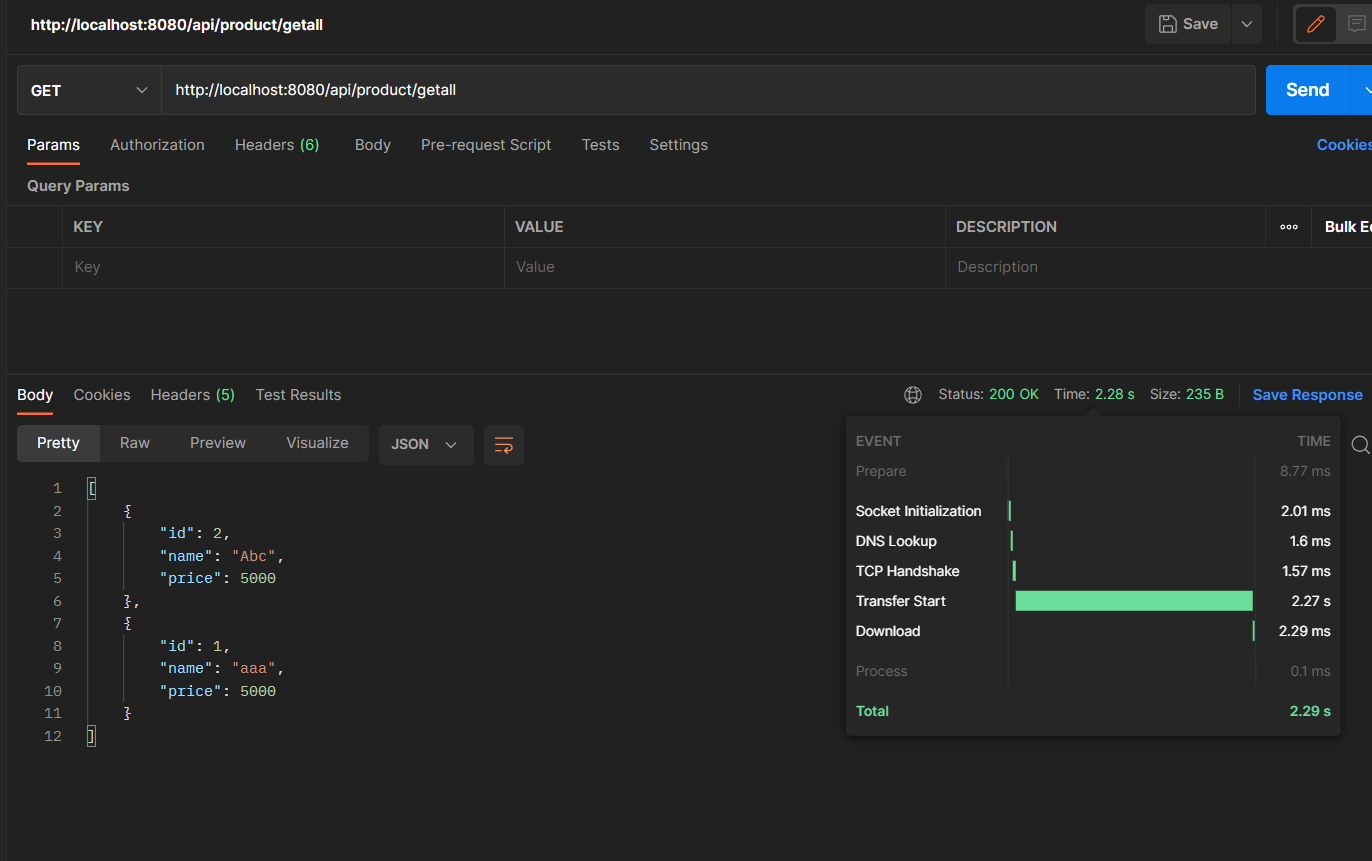
Task: Select the Preview view mode
Action: pyautogui.click(x=218, y=443)
